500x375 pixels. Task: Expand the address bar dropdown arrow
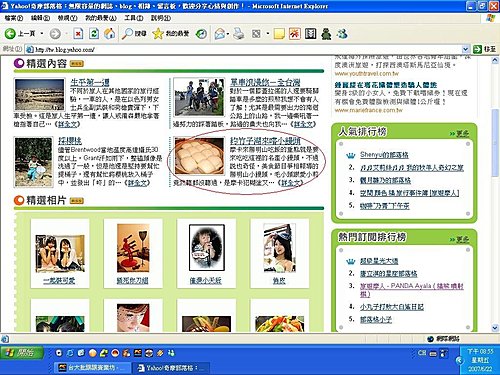(466, 49)
